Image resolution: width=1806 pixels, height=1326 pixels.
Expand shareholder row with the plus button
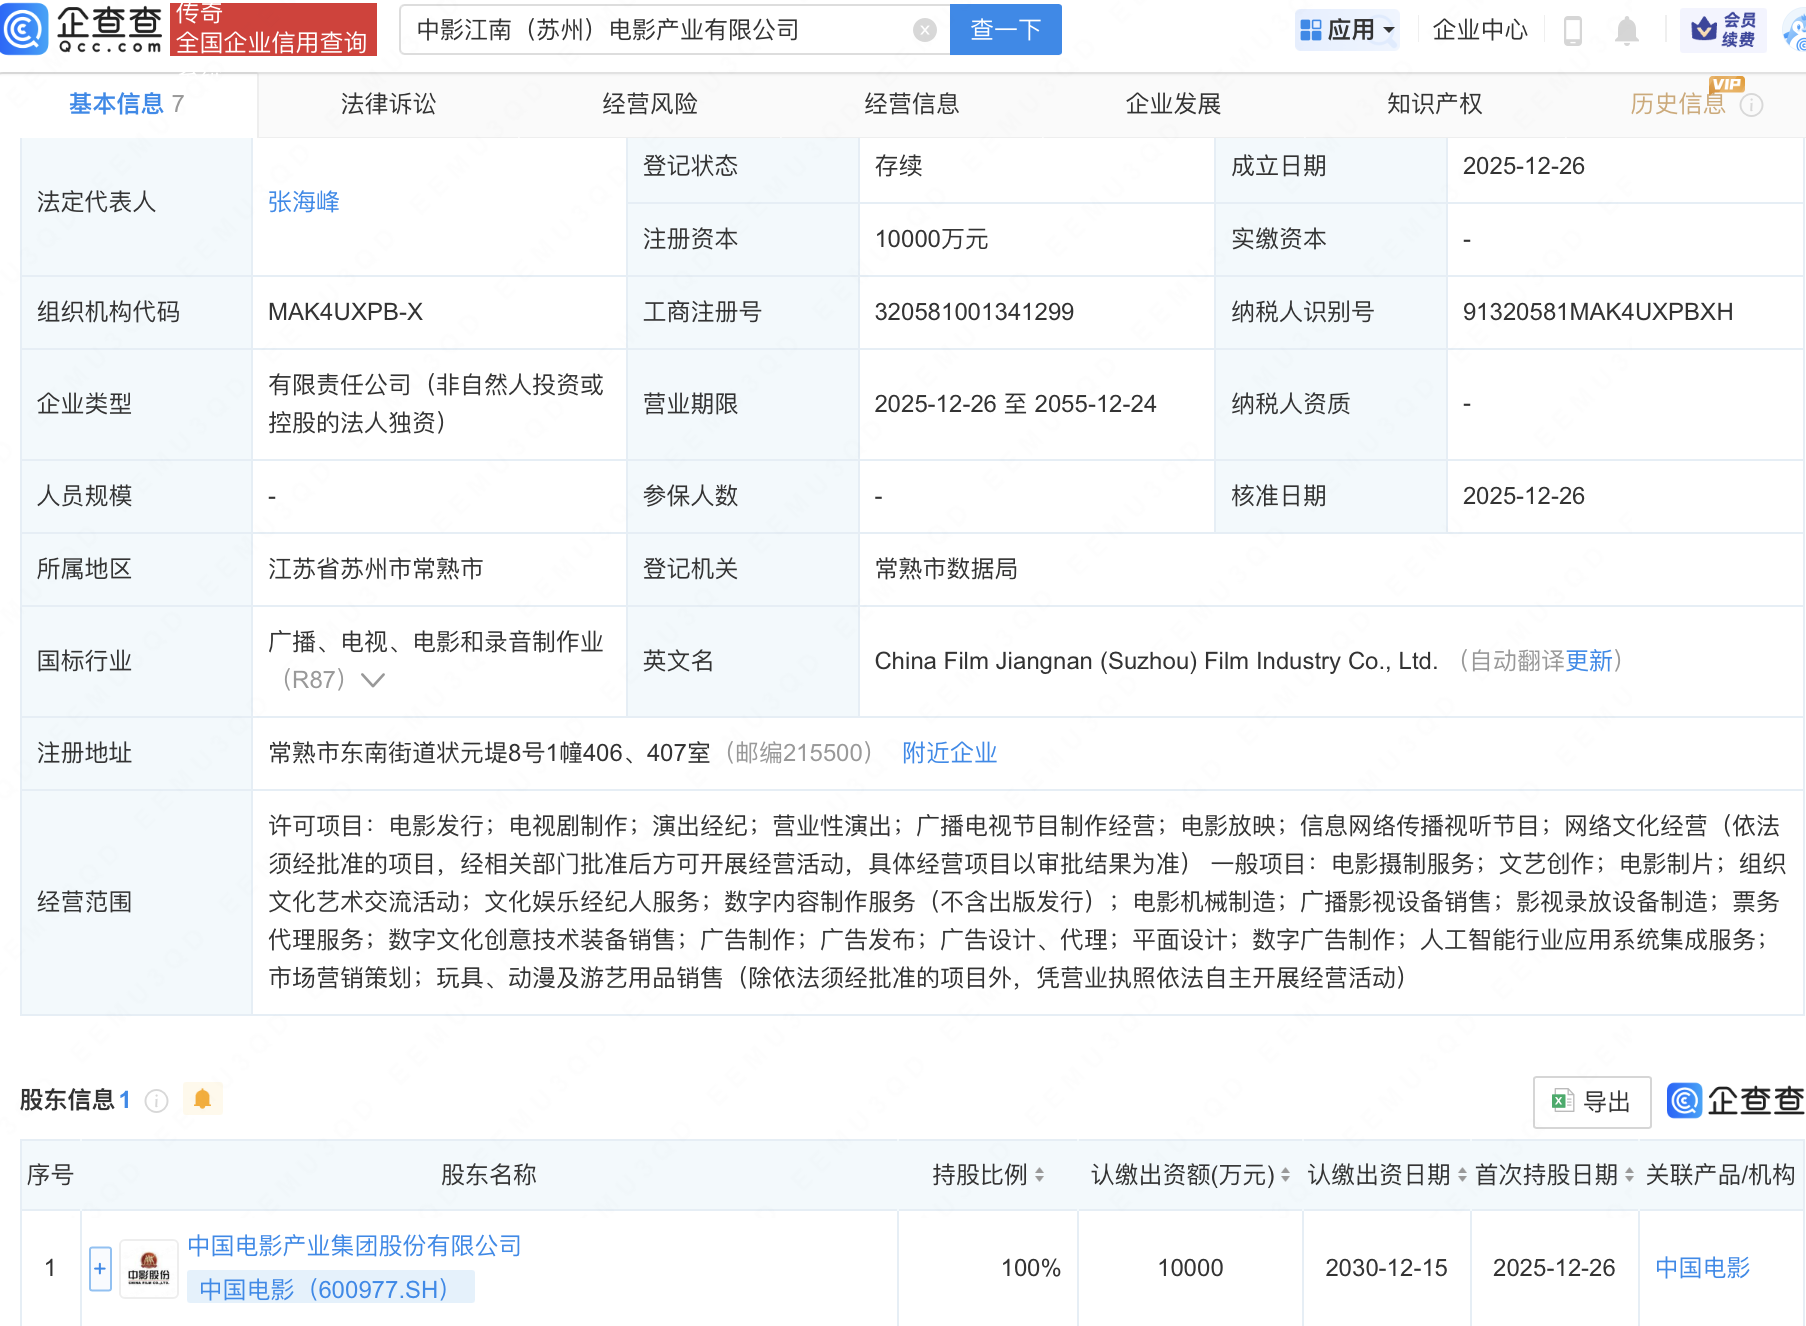[x=100, y=1269]
